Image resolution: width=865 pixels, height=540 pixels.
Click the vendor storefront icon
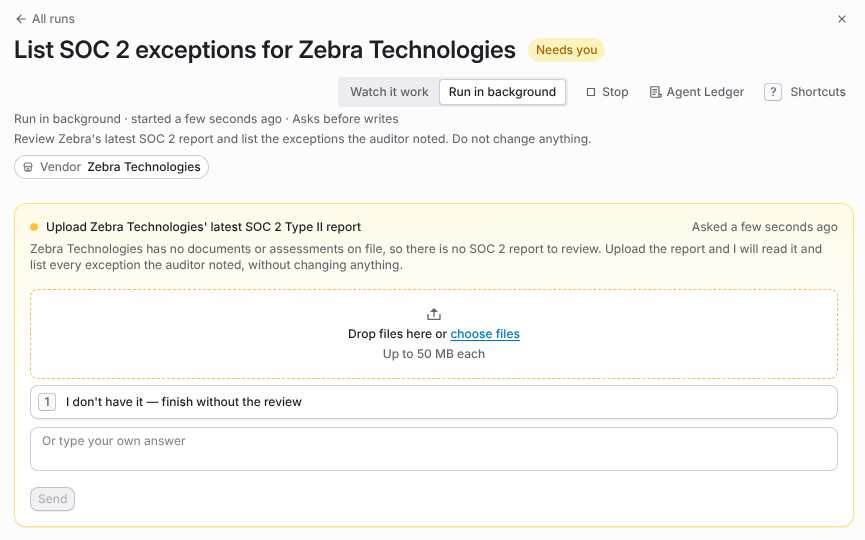[x=28, y=167]
